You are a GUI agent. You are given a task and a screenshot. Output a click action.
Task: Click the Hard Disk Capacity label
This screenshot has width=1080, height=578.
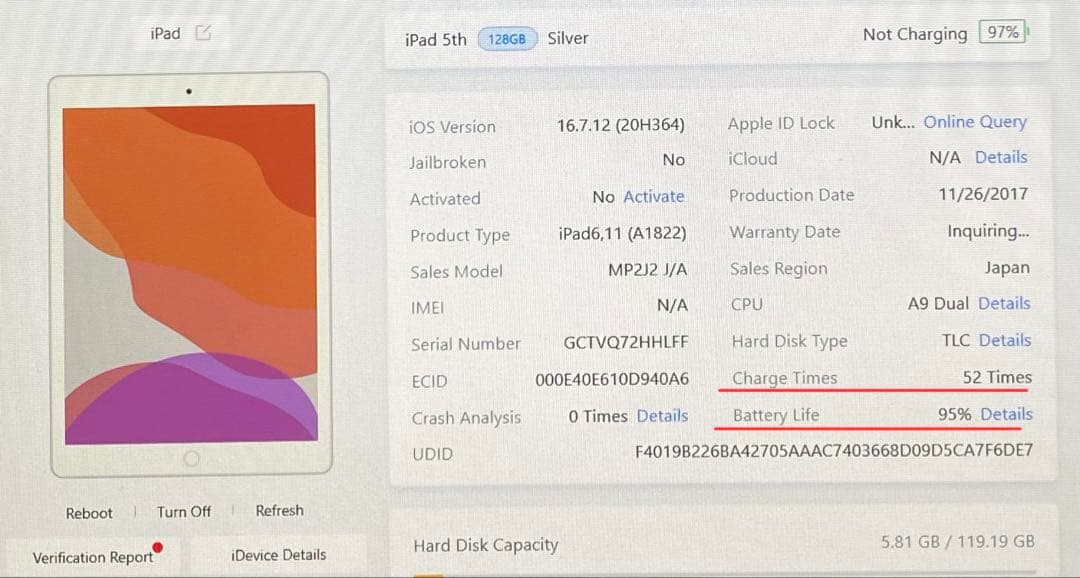[x=486, y=546]
